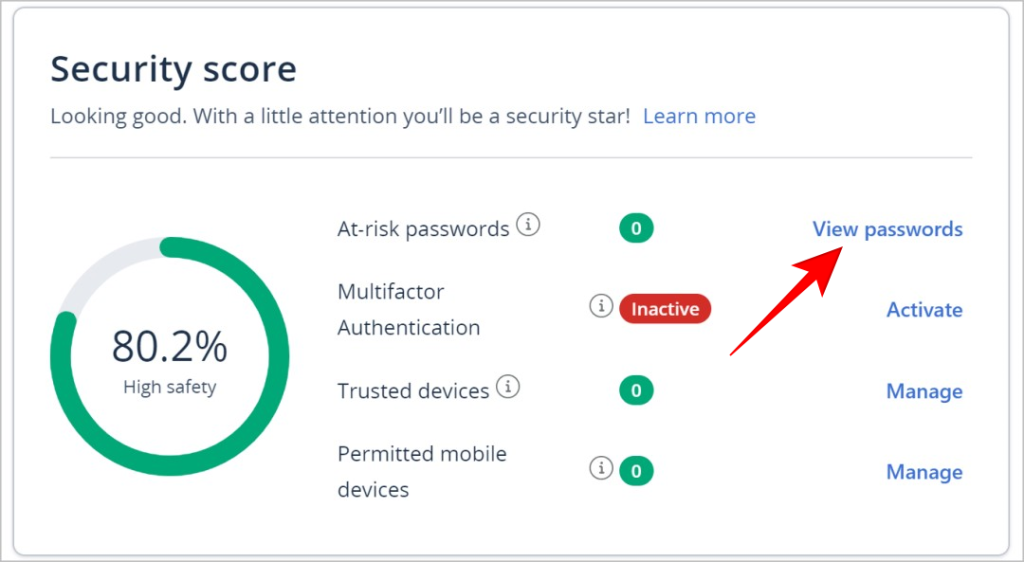Select the At-risk passwords label

coord(423,229)
